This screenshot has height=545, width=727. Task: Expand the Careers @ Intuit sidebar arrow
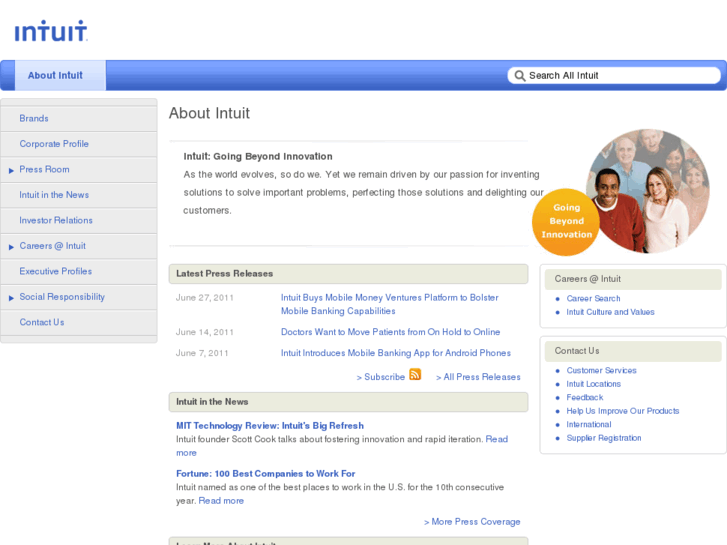pyautogui.click(x=11, y=246)
